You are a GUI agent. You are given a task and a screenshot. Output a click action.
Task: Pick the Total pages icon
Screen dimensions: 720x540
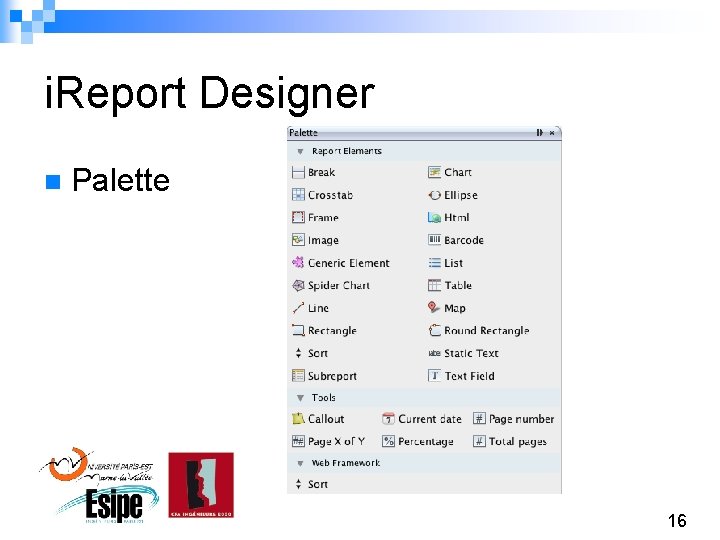(479, 441)
